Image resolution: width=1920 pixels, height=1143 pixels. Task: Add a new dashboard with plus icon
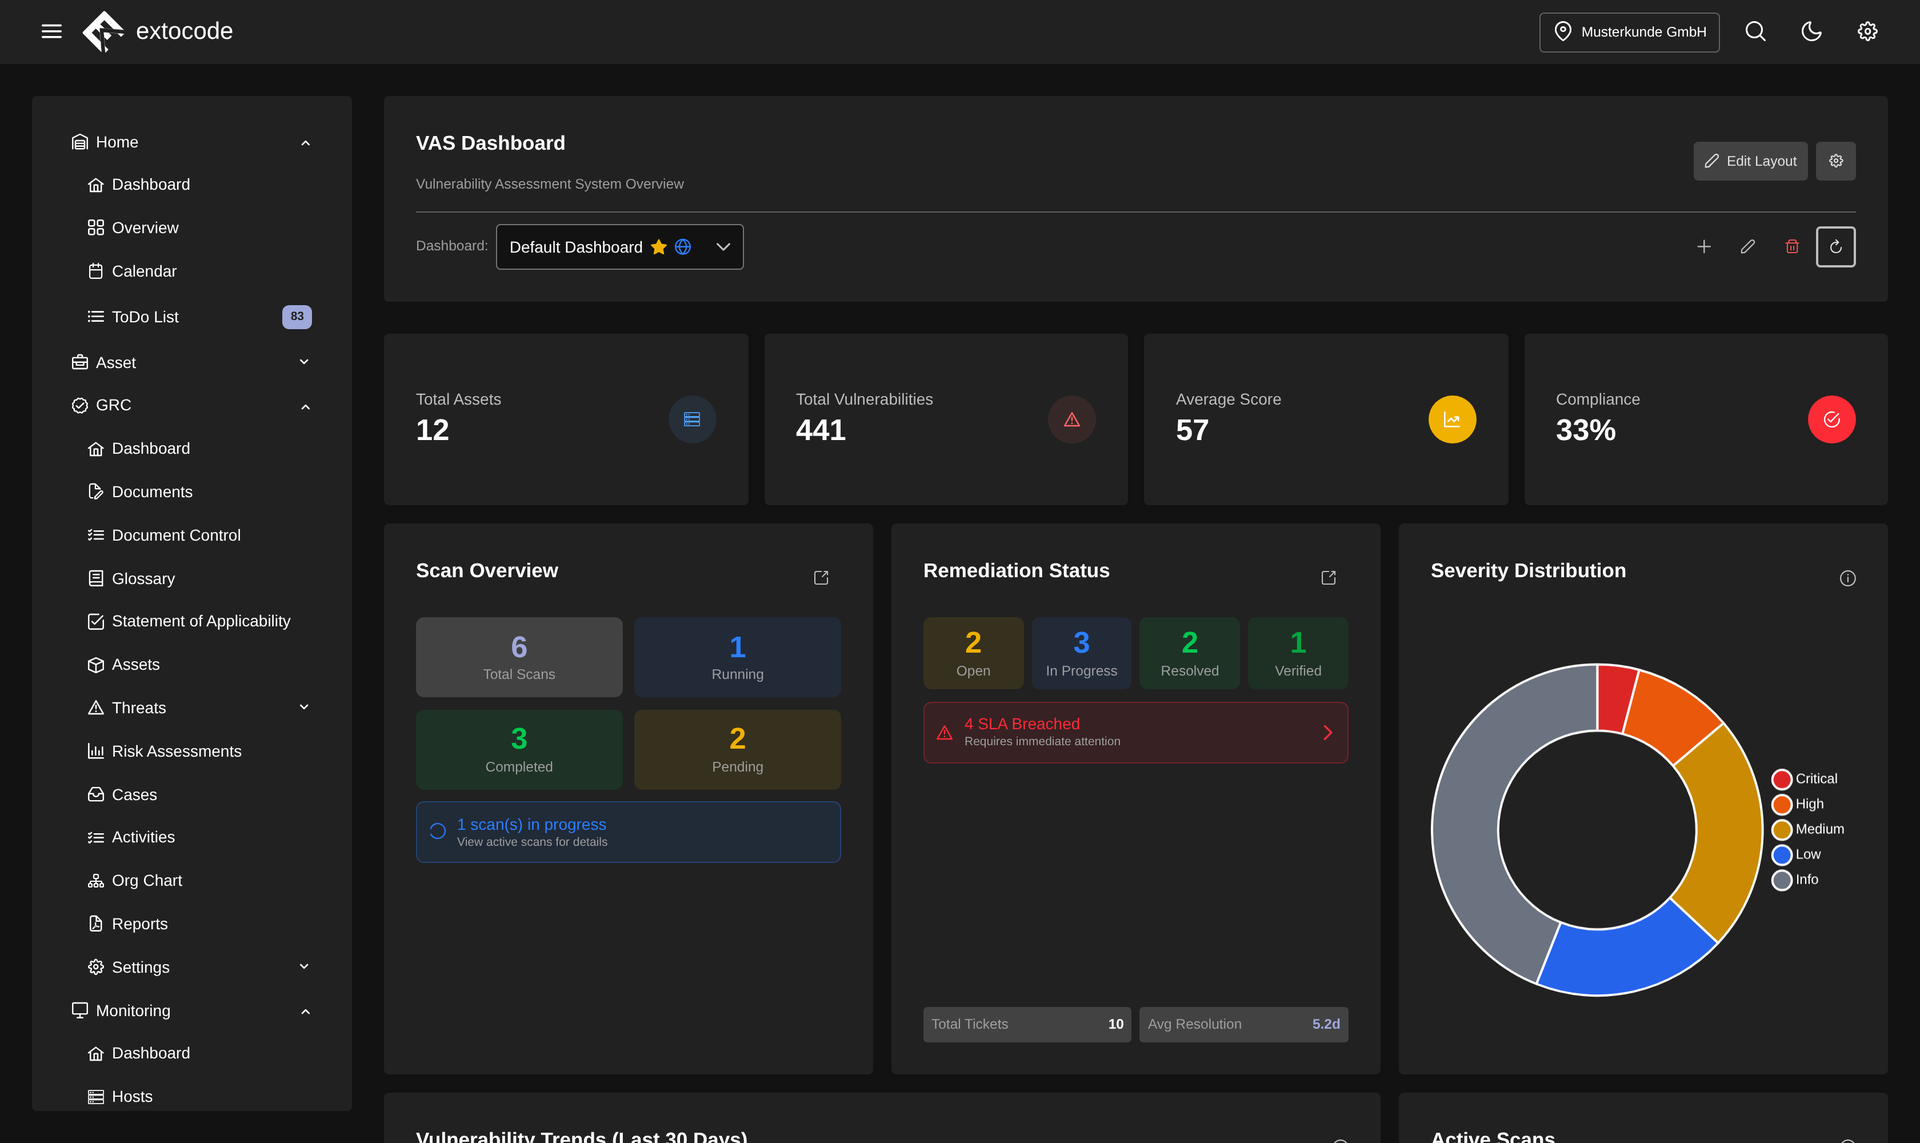[x=1704, y=247]
